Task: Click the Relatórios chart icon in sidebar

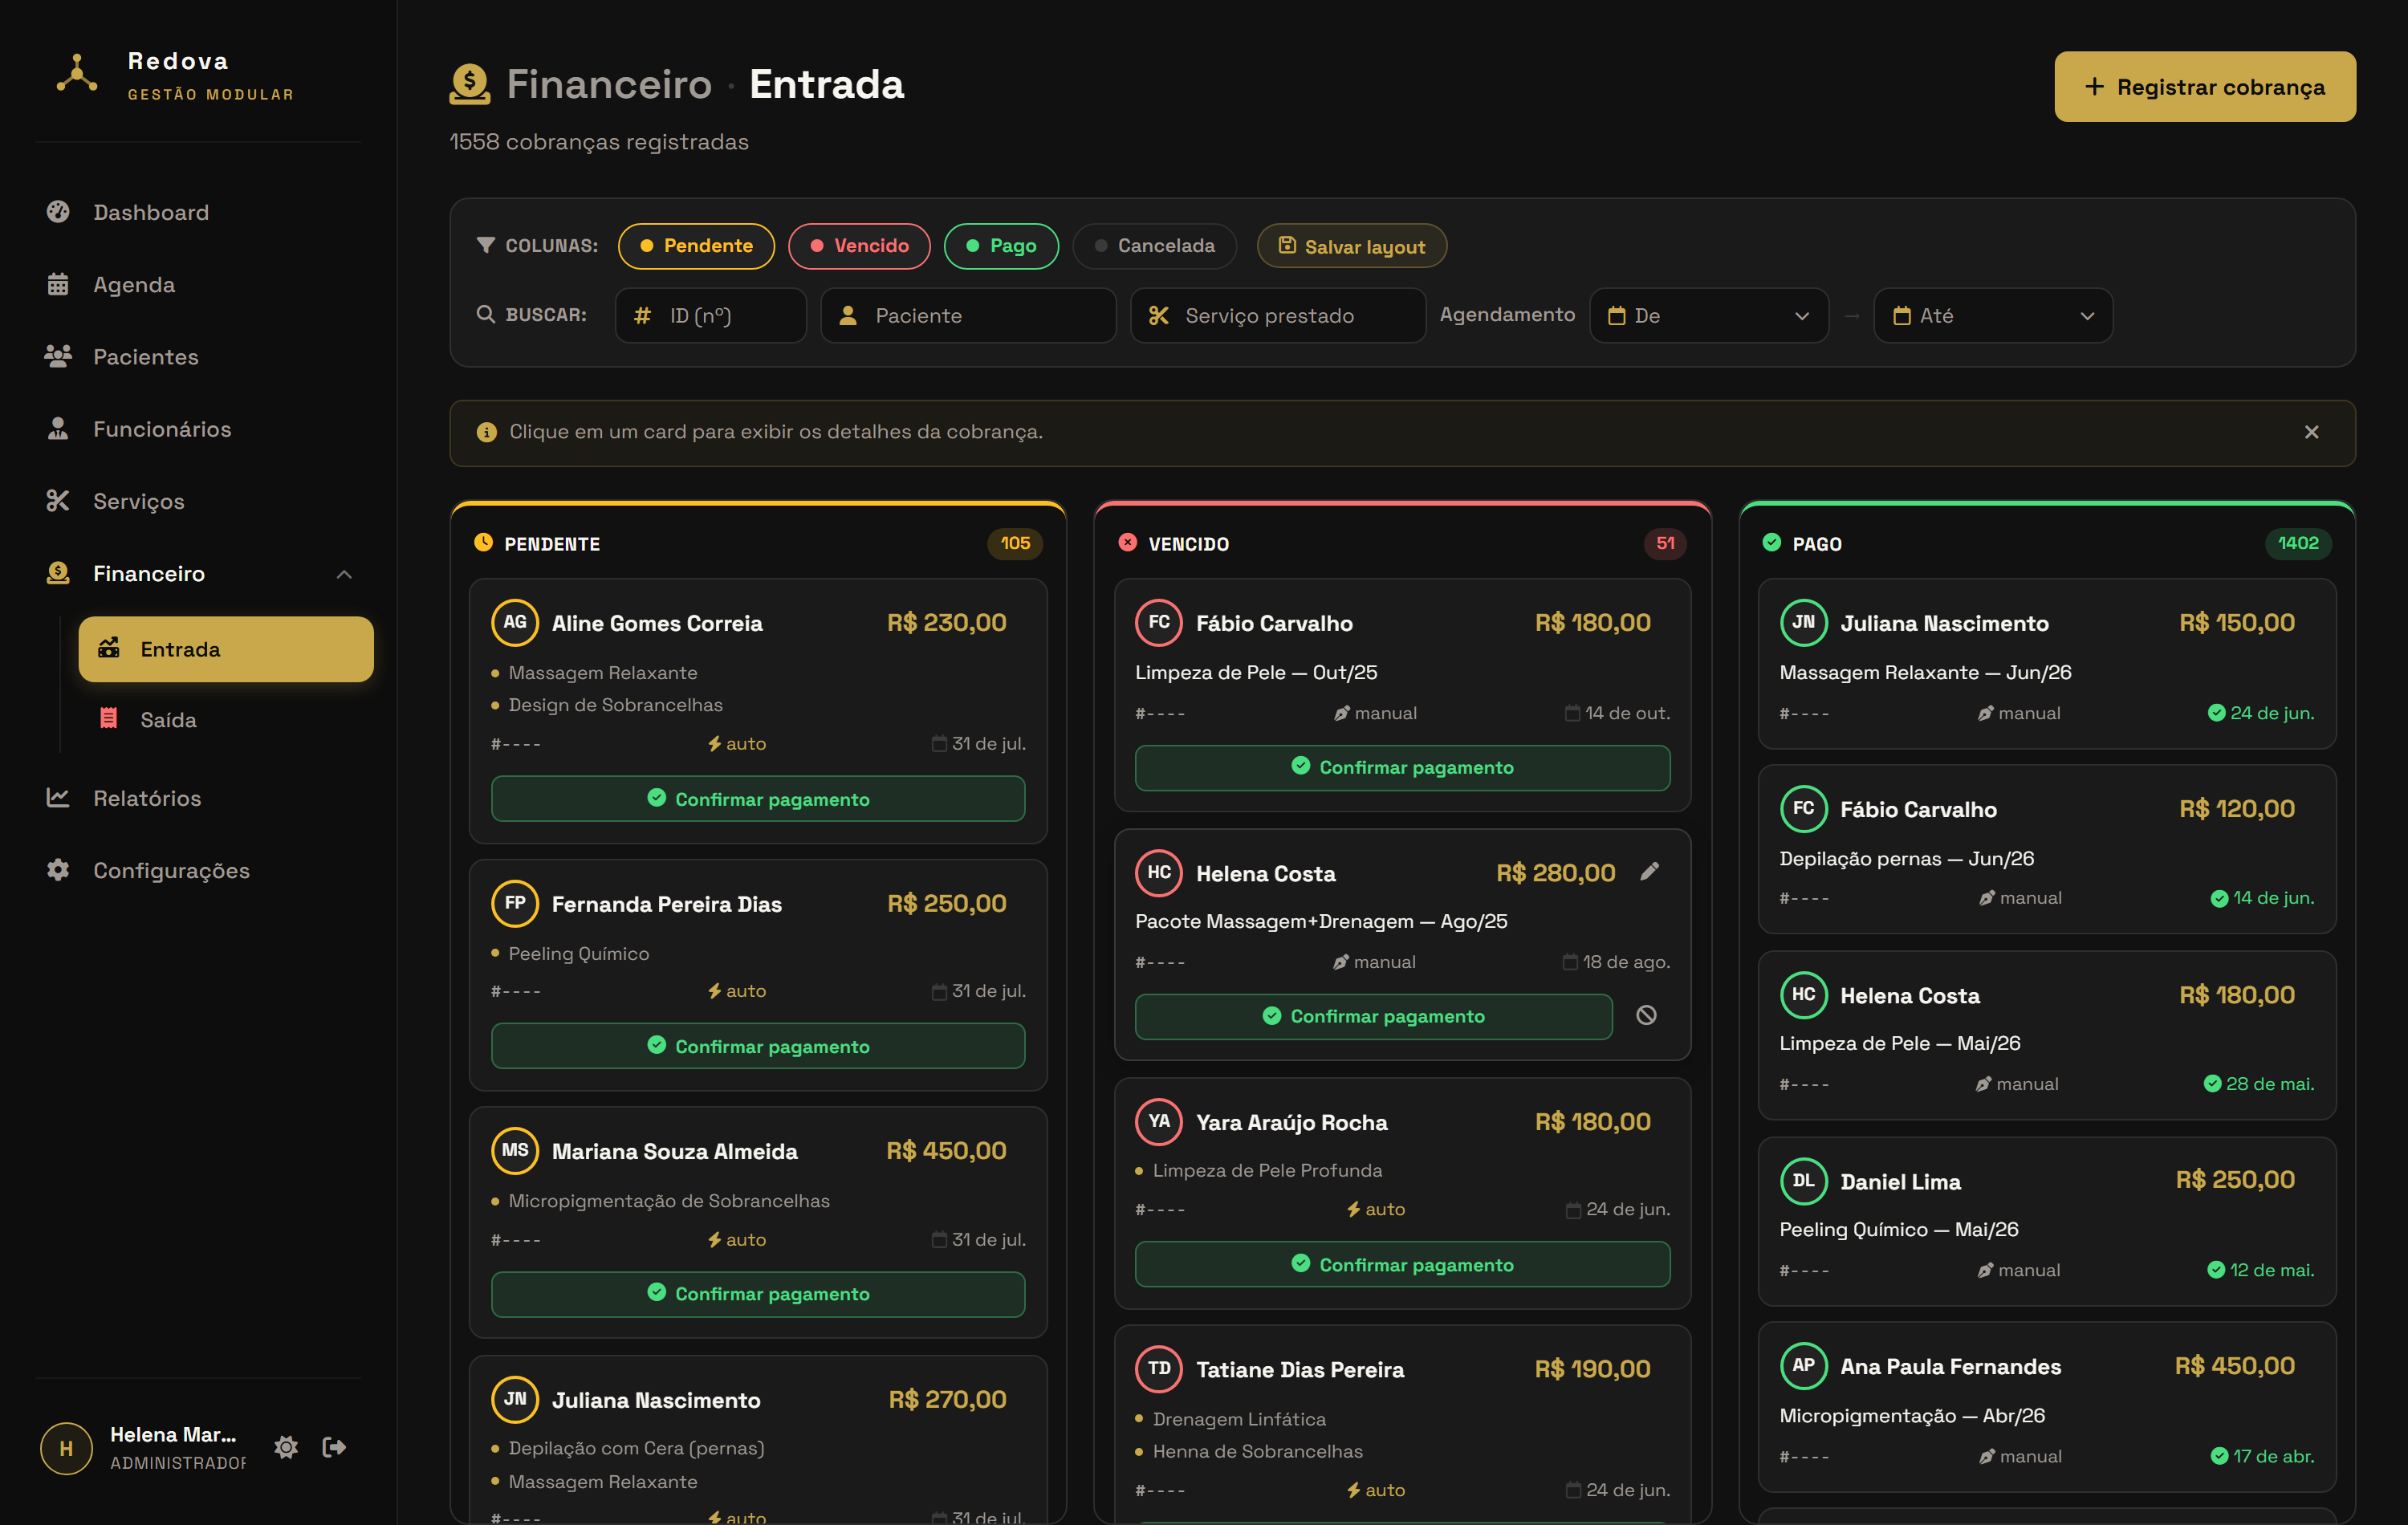Action: tap(58, 798)
